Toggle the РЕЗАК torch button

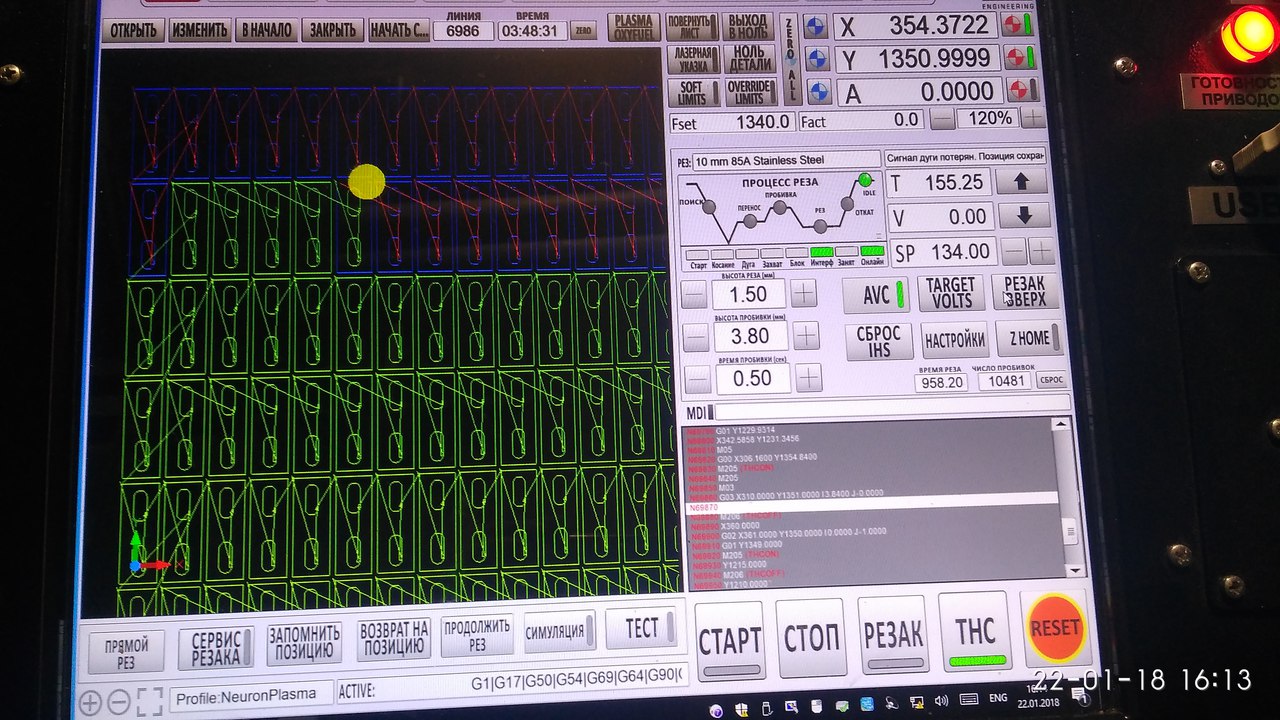tap(893, 636)
